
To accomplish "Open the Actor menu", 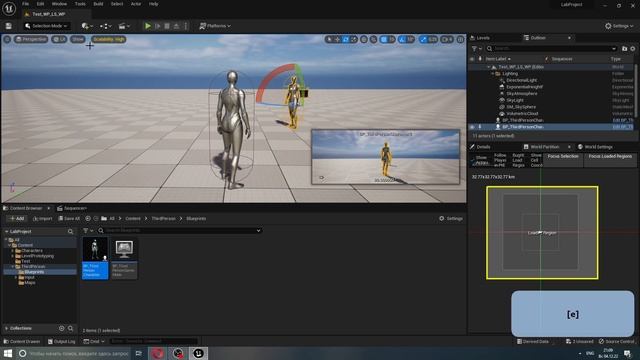I will [x=136, y=4].
